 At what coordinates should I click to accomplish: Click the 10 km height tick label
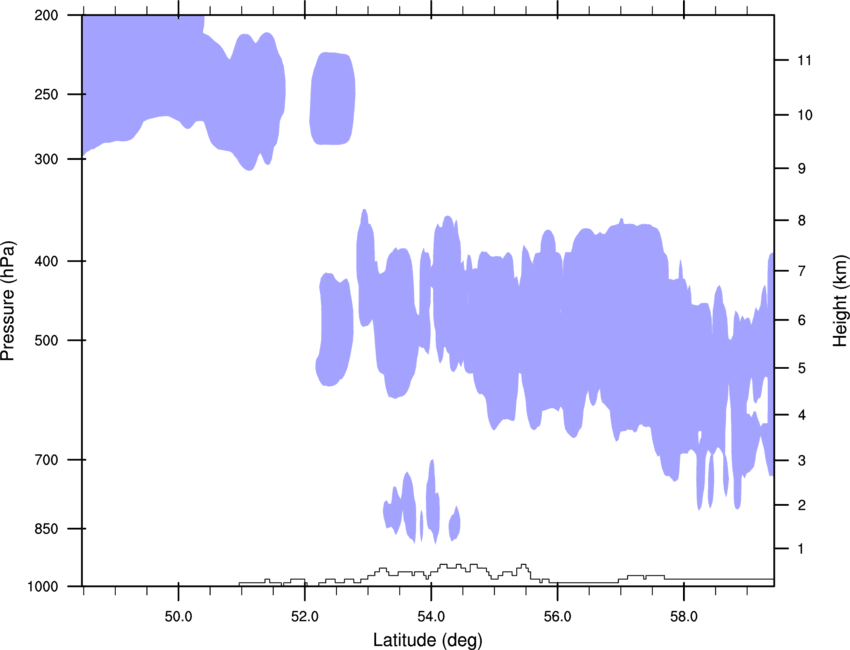[805, 115]
